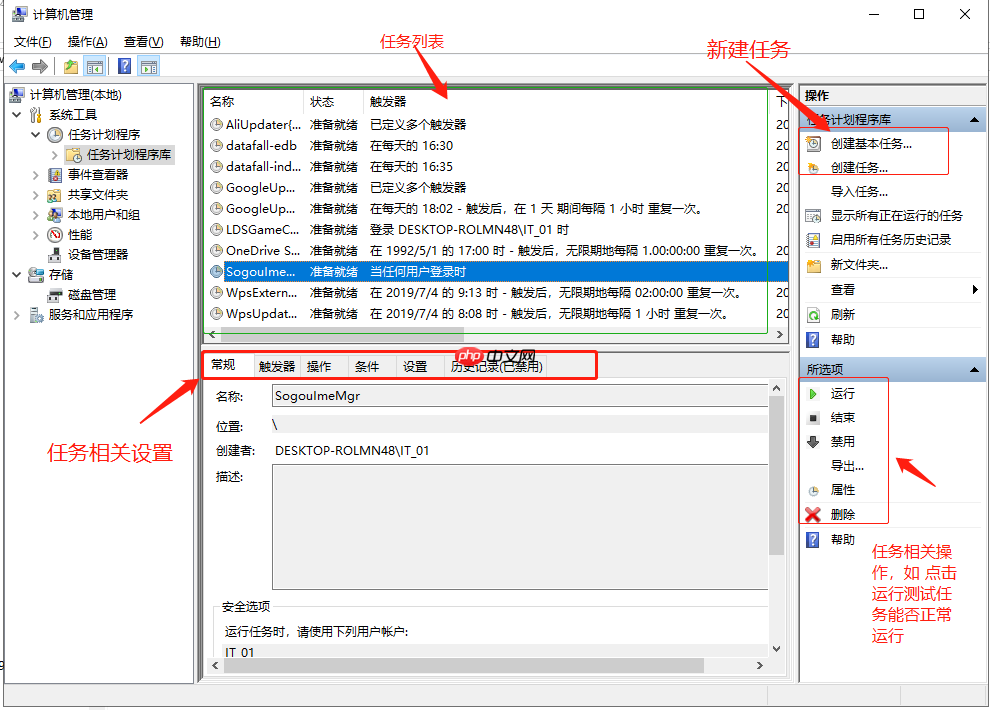990x713 pixels.
Task: Click the 帮助 question mark toolbar icon
Action: 125,66
